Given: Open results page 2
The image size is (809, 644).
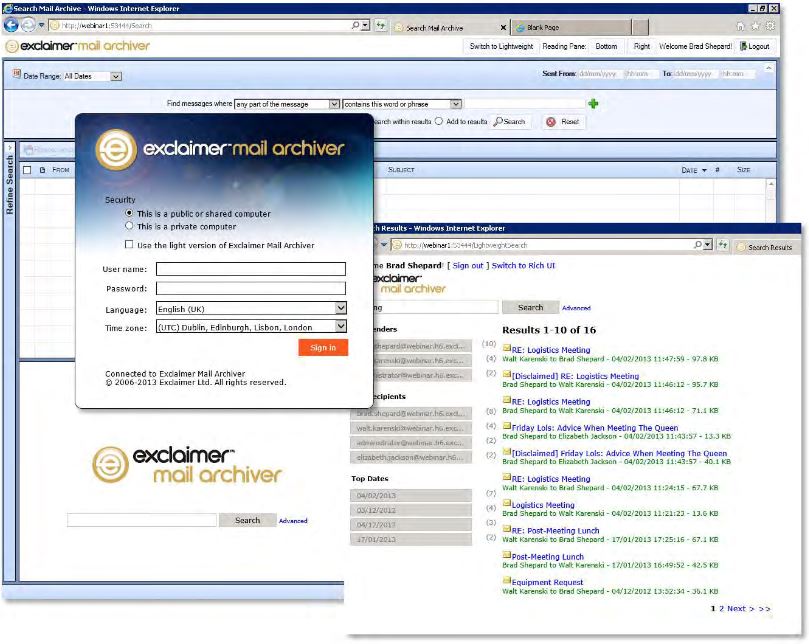Looking at the screenshot, I should point(721,608).
